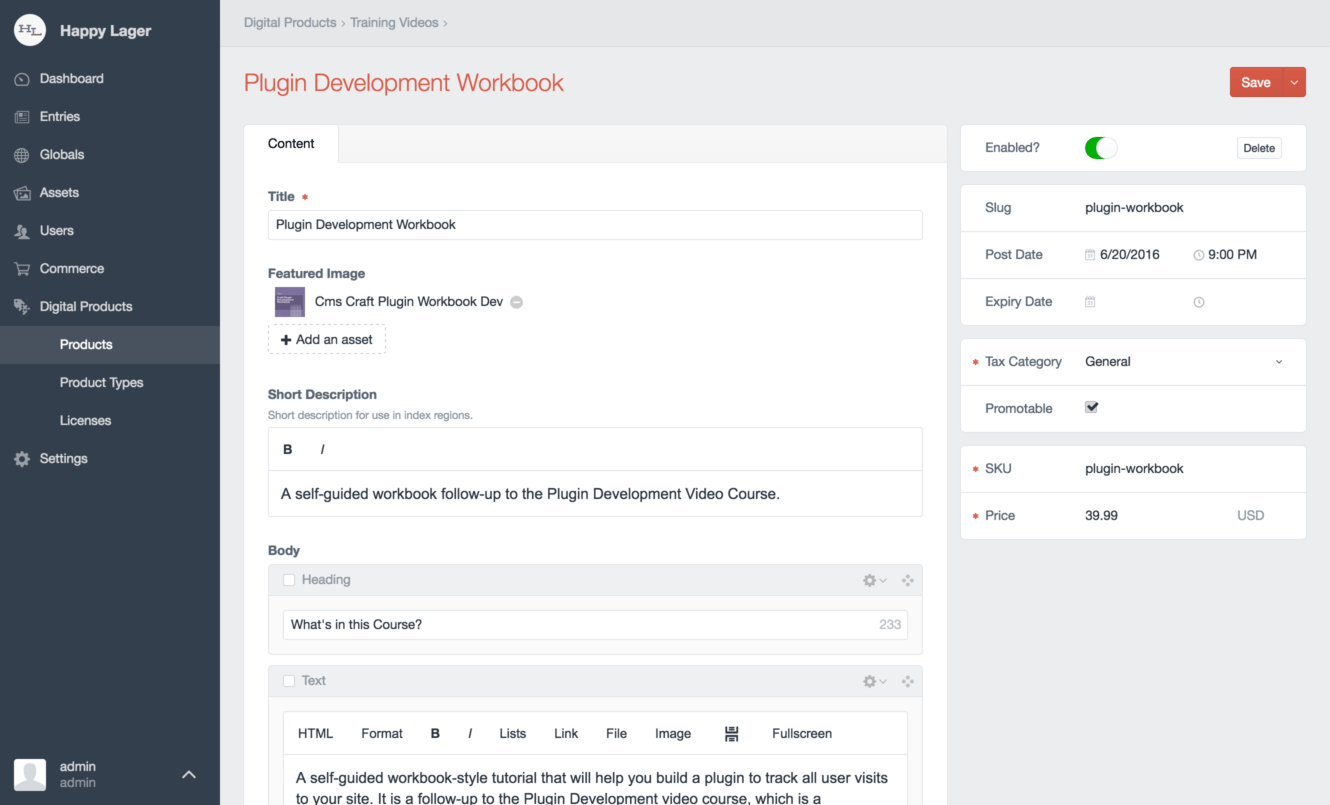
Task: Click the Title input field
Action: point(595,225)
